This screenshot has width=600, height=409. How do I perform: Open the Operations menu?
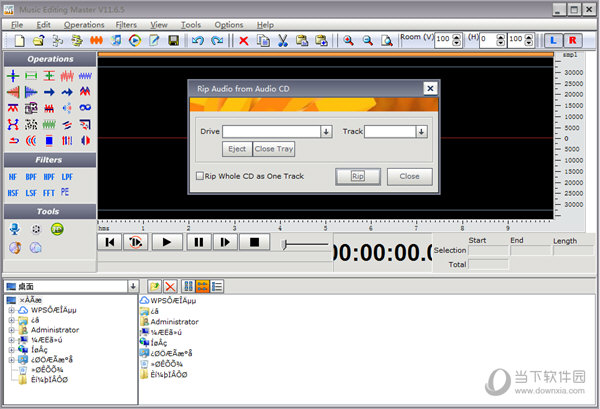(x=84, y=25)
